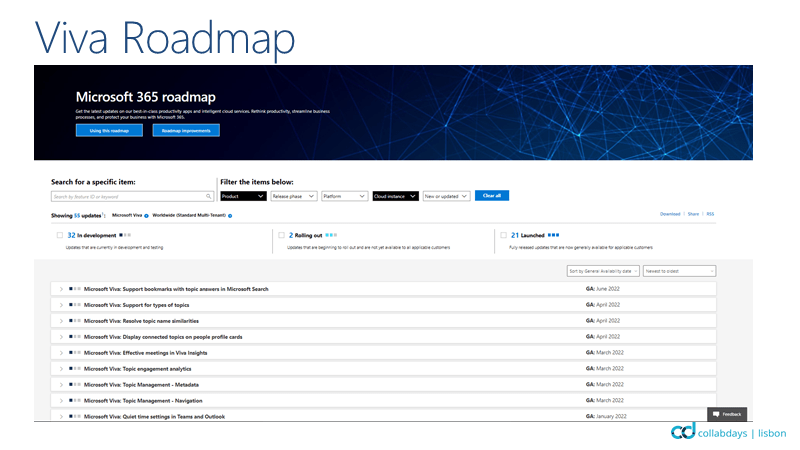Click the Roadmap improvements button
Viewport: 800px width, 450px height.
186,130
